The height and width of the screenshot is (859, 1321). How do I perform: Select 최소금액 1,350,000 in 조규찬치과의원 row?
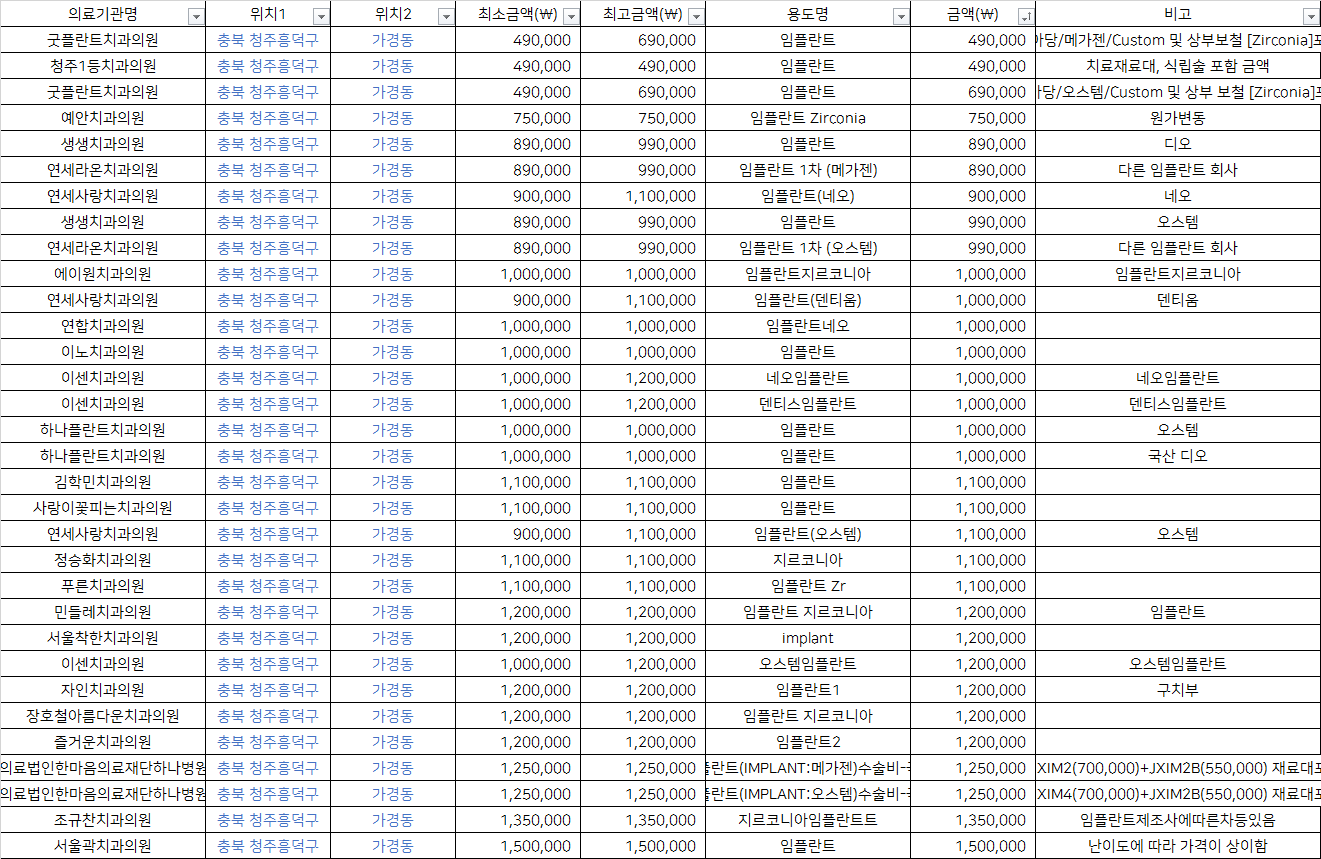(x=518, y=820)
